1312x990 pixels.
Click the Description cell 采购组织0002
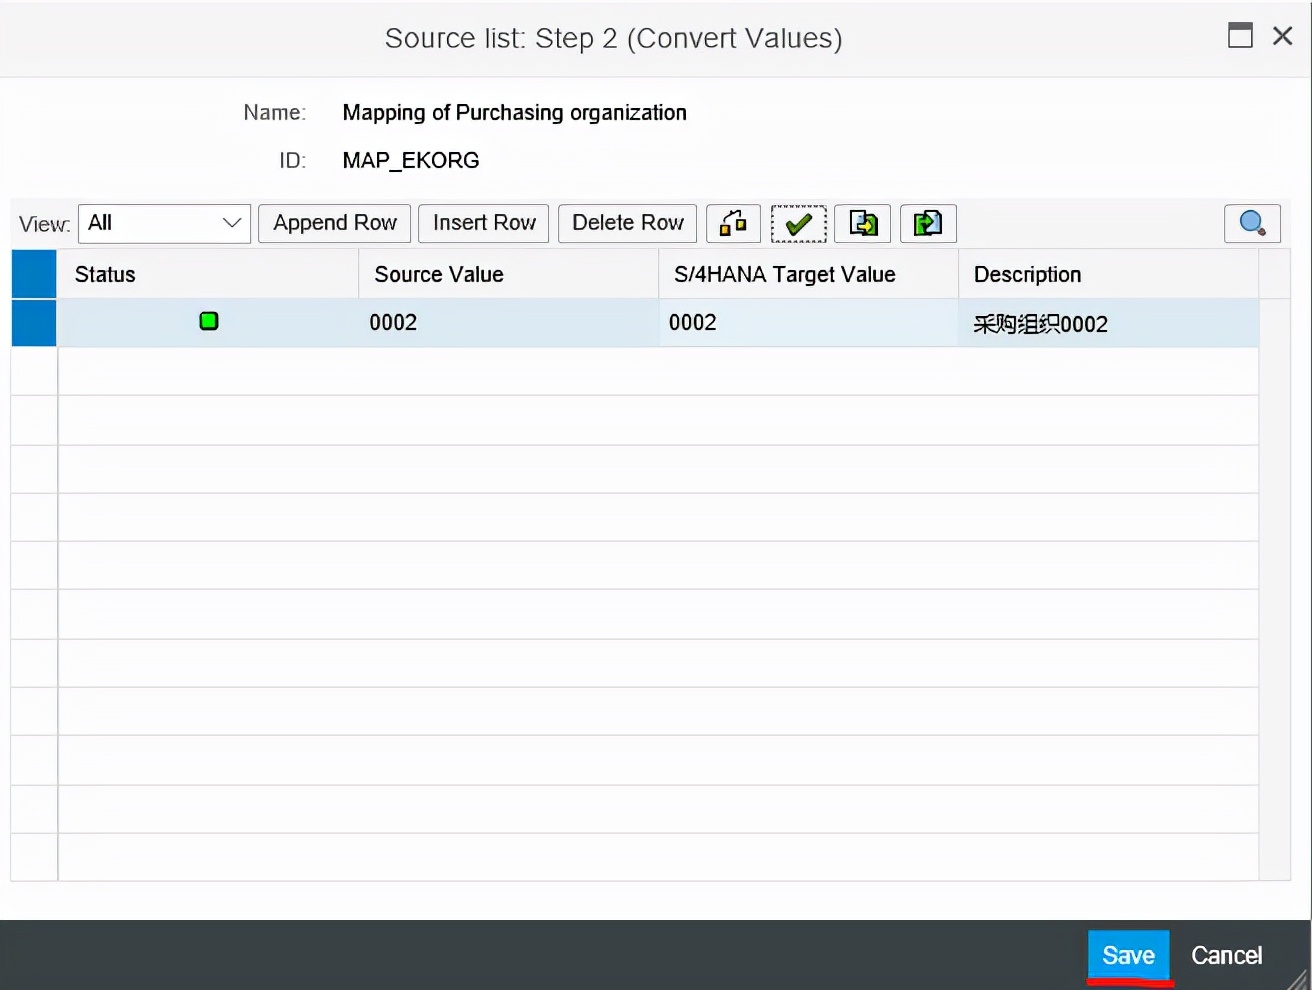(x=1108, y=323)
